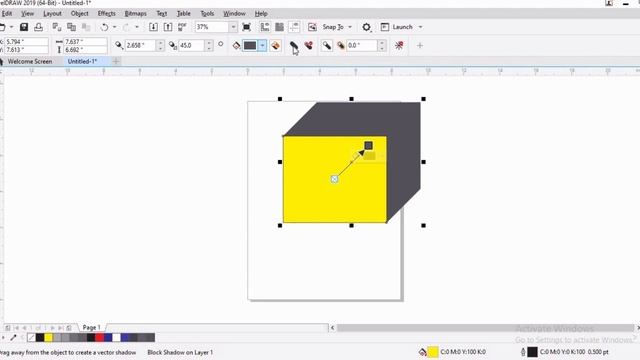Open the Bitmaps menu

[x=136, y=13]
